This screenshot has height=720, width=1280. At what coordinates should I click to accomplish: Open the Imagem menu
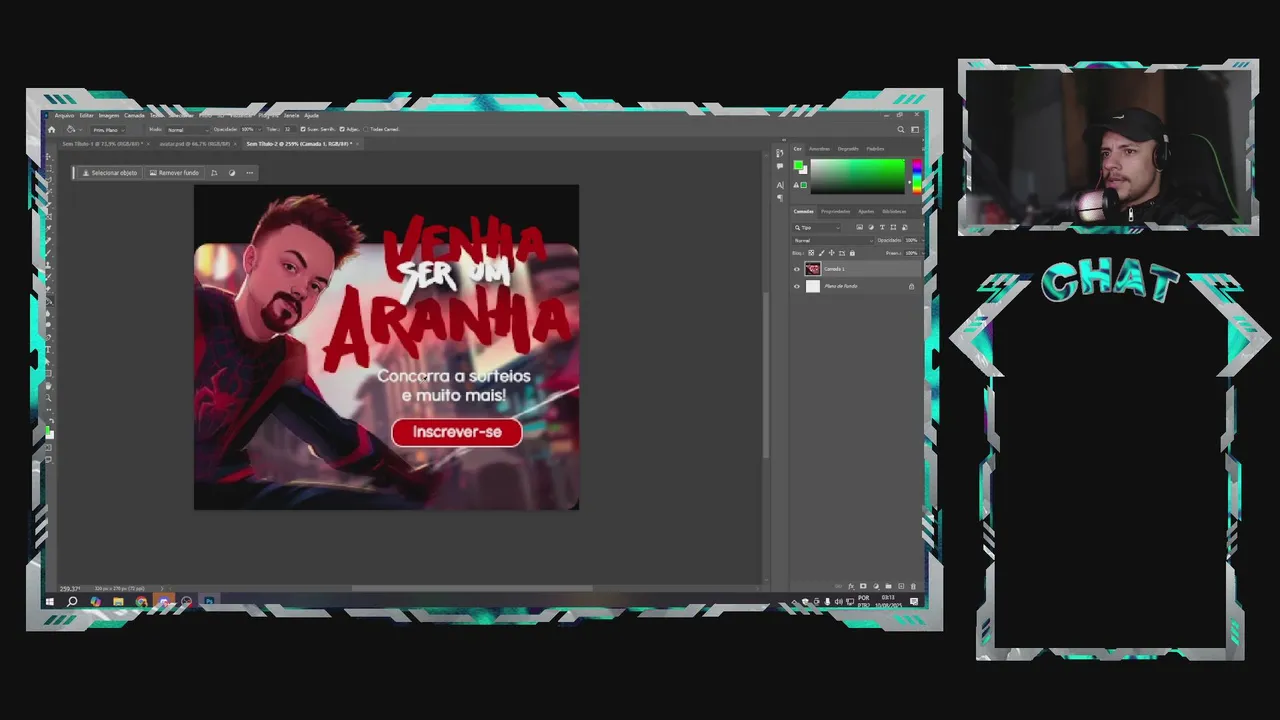pyautogui.click(x=109, y=116)
